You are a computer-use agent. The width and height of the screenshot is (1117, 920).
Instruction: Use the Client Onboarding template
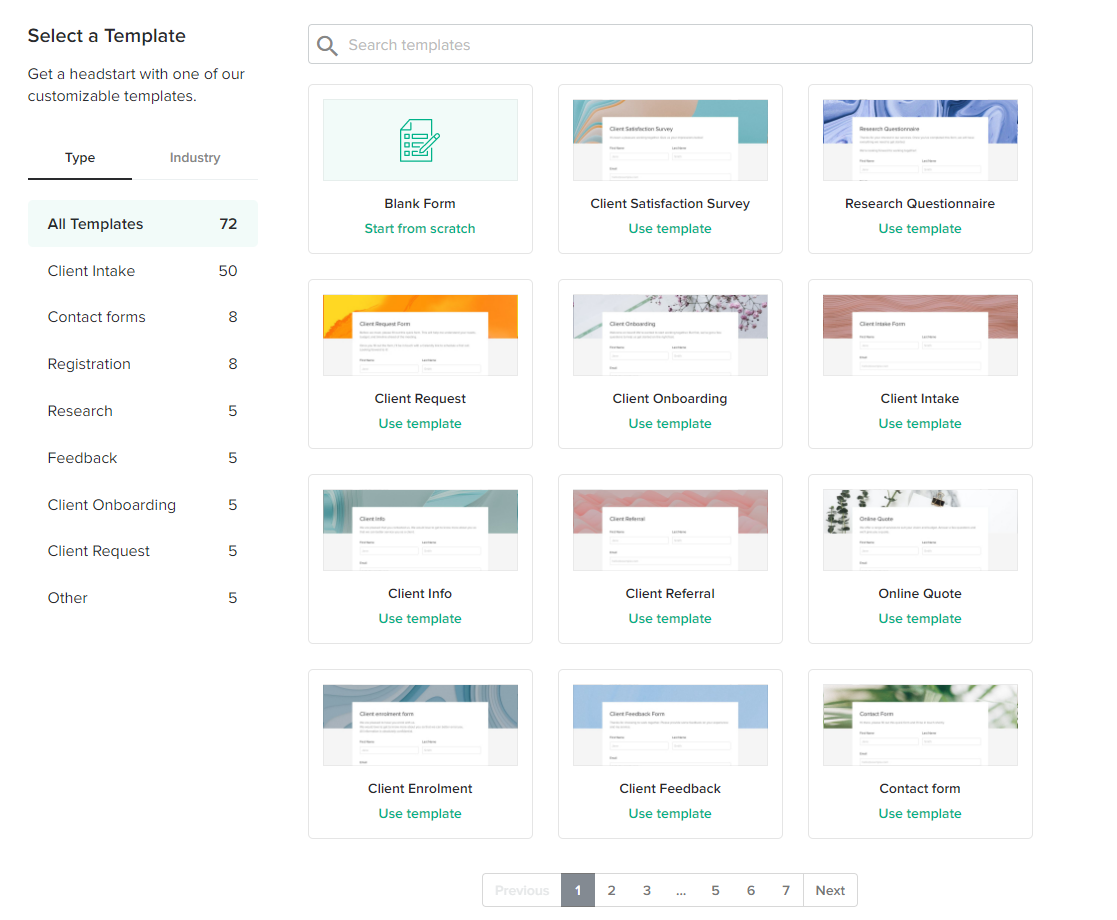[x=670, y=424]
